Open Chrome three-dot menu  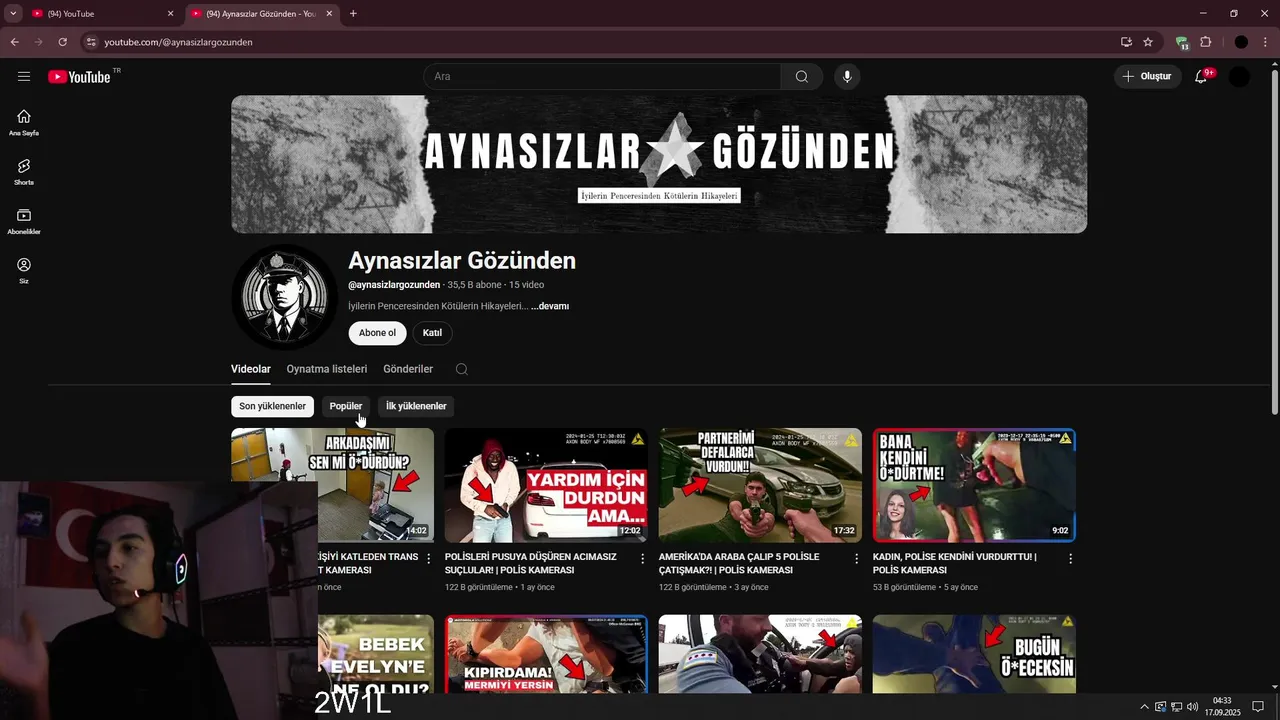point(1265,42)
